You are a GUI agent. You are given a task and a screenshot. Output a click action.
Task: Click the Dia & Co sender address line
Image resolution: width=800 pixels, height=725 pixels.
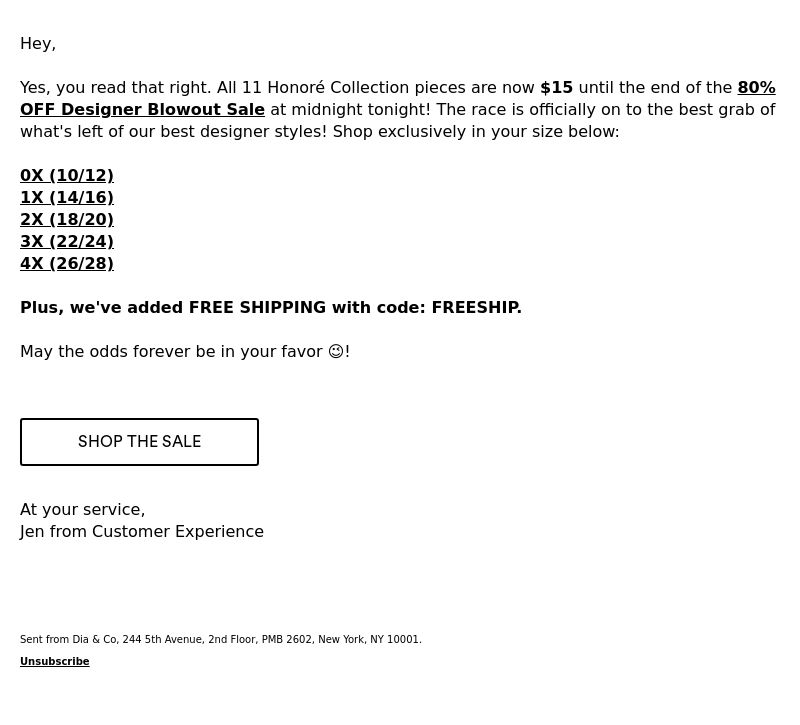pyautogui.click(x=221, y=639)
